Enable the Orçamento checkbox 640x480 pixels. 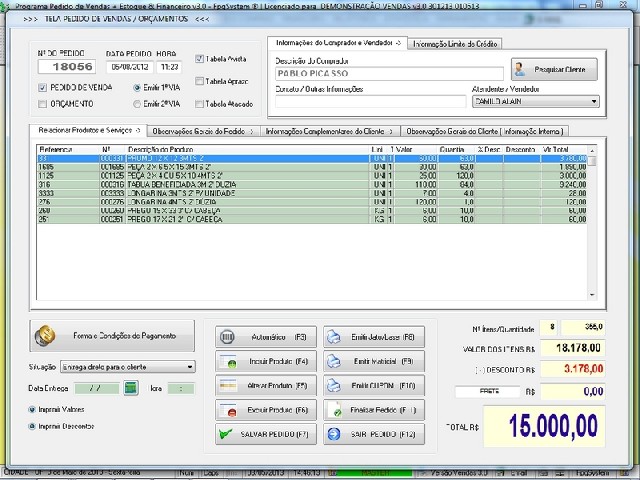pos(42,103)
